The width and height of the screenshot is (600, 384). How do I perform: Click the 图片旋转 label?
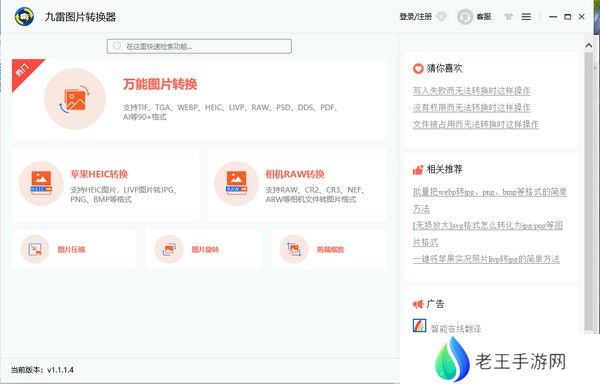205,249
